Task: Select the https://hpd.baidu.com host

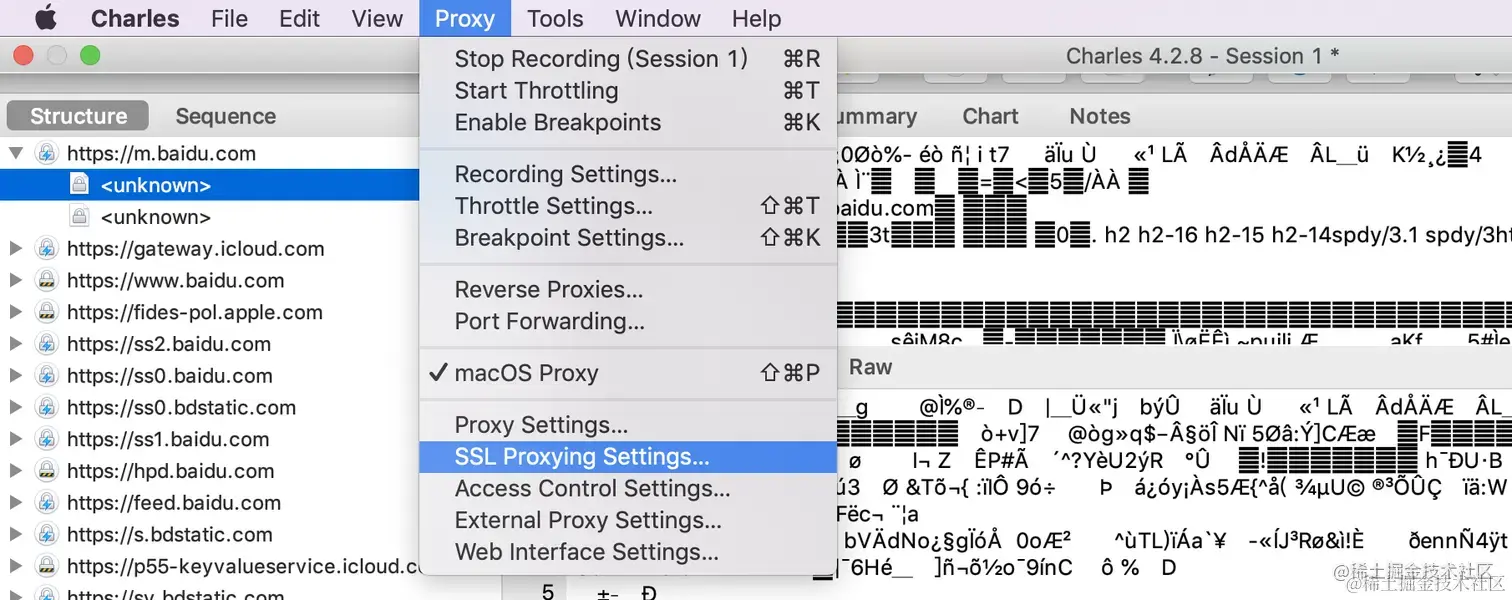Action: (170, 471)
